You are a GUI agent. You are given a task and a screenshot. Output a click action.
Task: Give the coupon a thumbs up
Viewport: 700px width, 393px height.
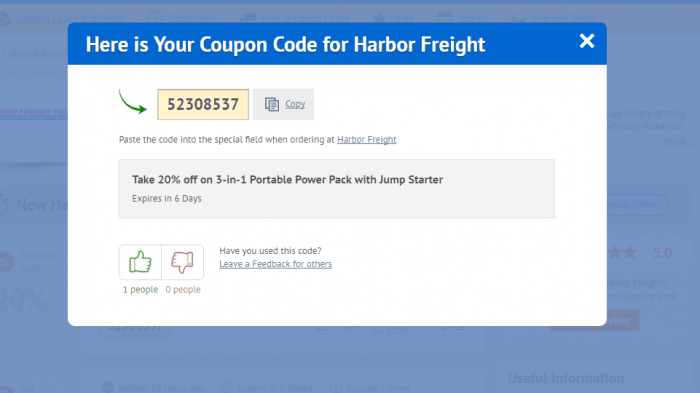tap(140, 262)
